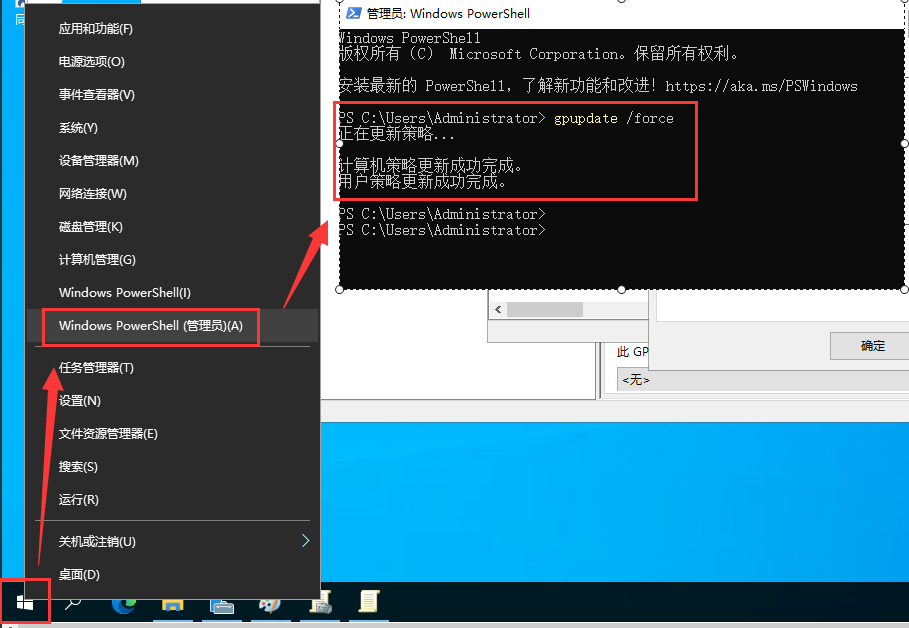
Task: Click the Windows Start button
Action: click(x=25, y=603)
